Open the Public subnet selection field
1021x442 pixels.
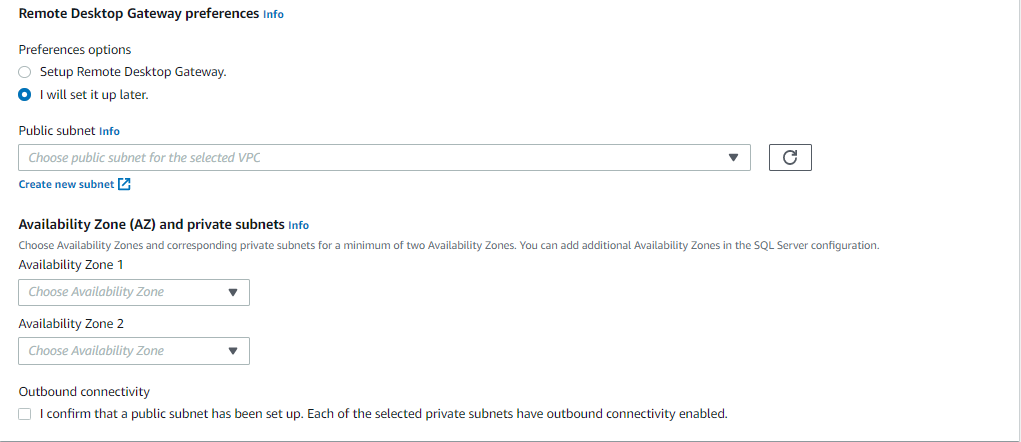[385, 158]
